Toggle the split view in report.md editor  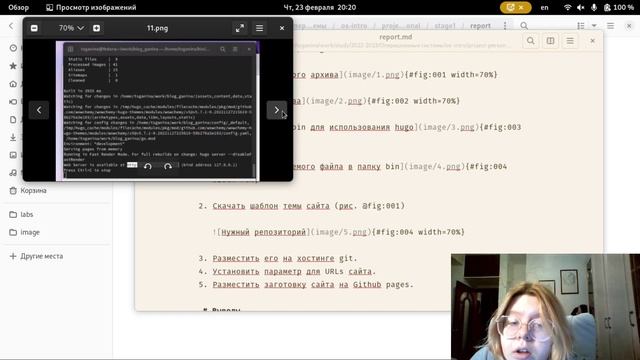click(550, 41)
